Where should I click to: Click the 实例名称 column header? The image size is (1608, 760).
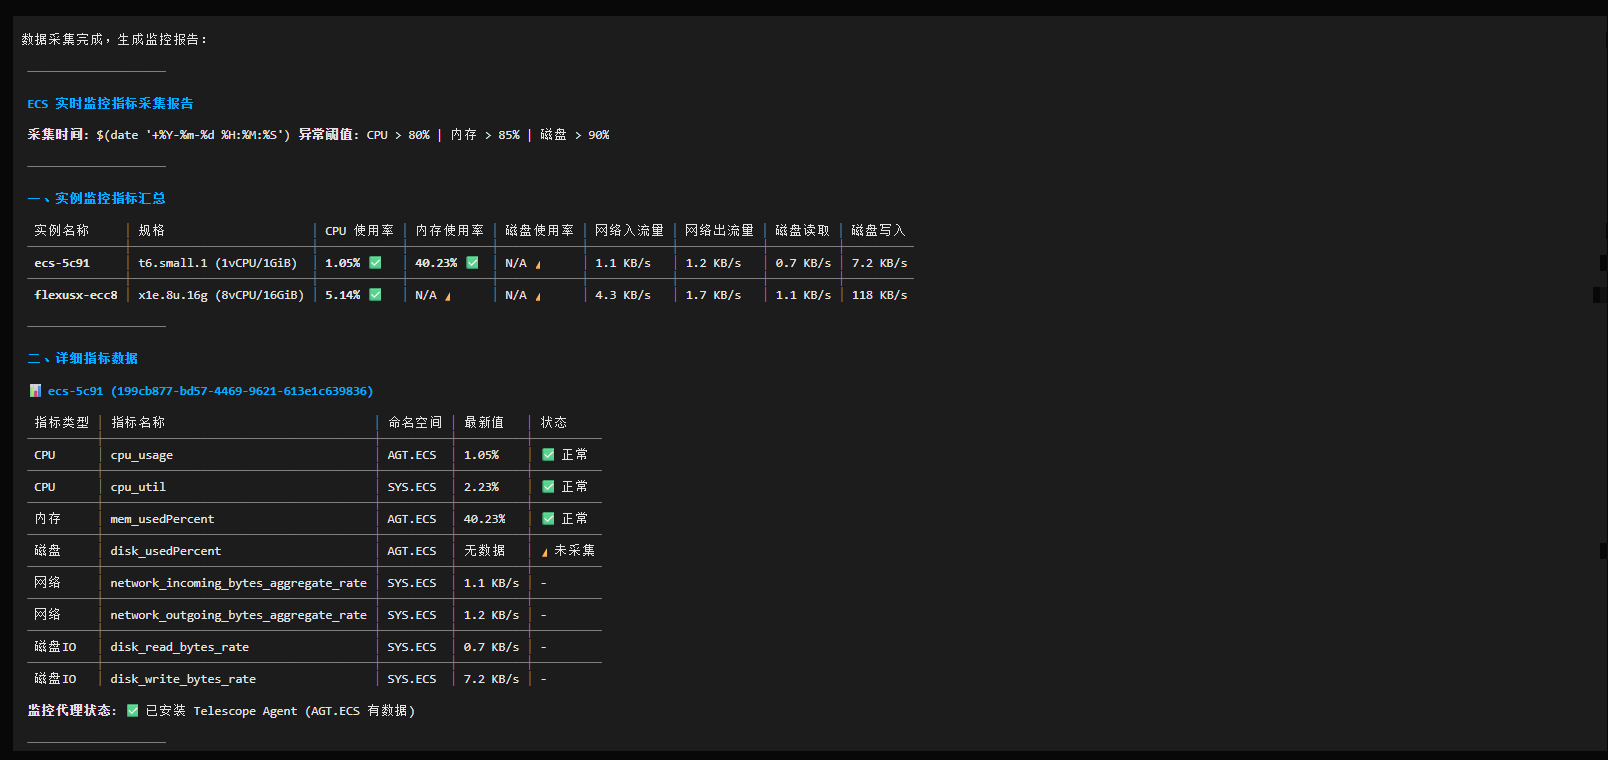pos(62,231)
